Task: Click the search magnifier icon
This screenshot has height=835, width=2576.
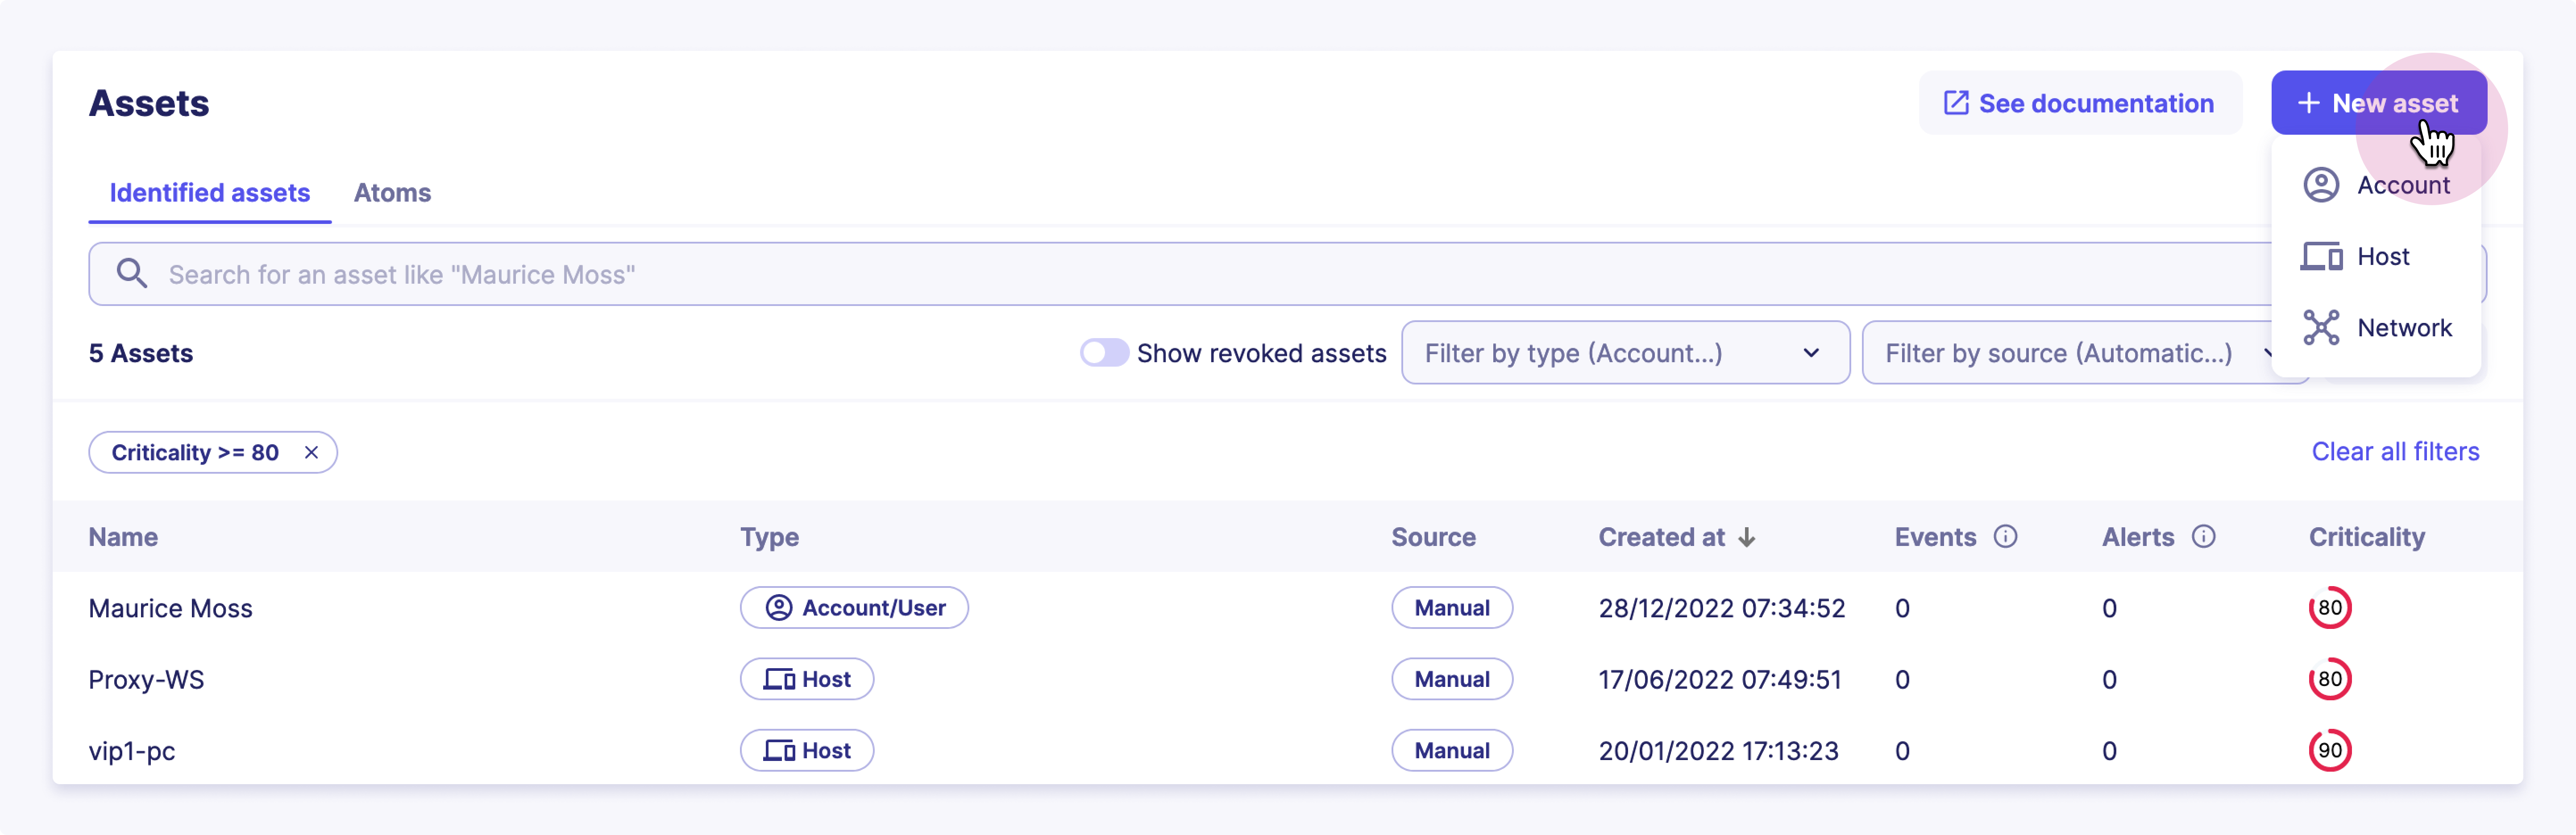Action: click(x=132, y=273)
